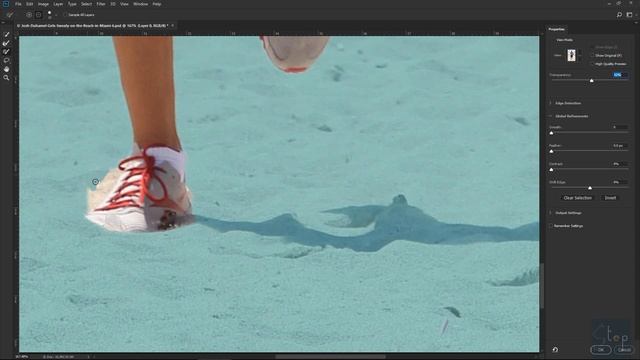Screen dimensions: 640x360
Task: Enable Sample All Layers checkbox
Action: click(x=65, y=15)
